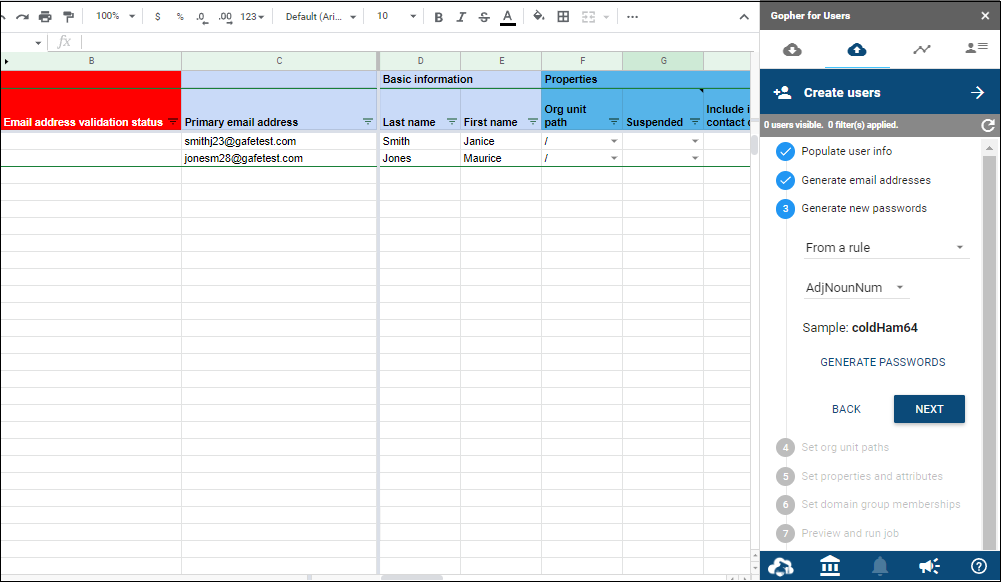
Task: Expand the 'From a rule' dropdown
Action: [x=885, y=248]
